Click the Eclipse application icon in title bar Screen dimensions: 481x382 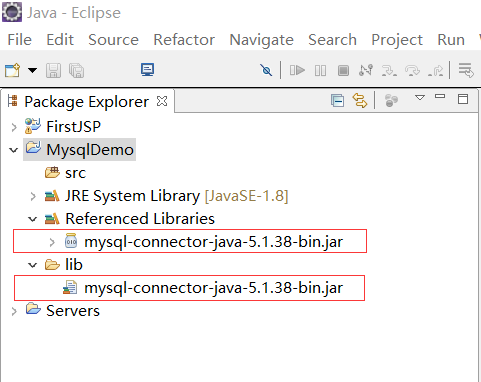12,12
